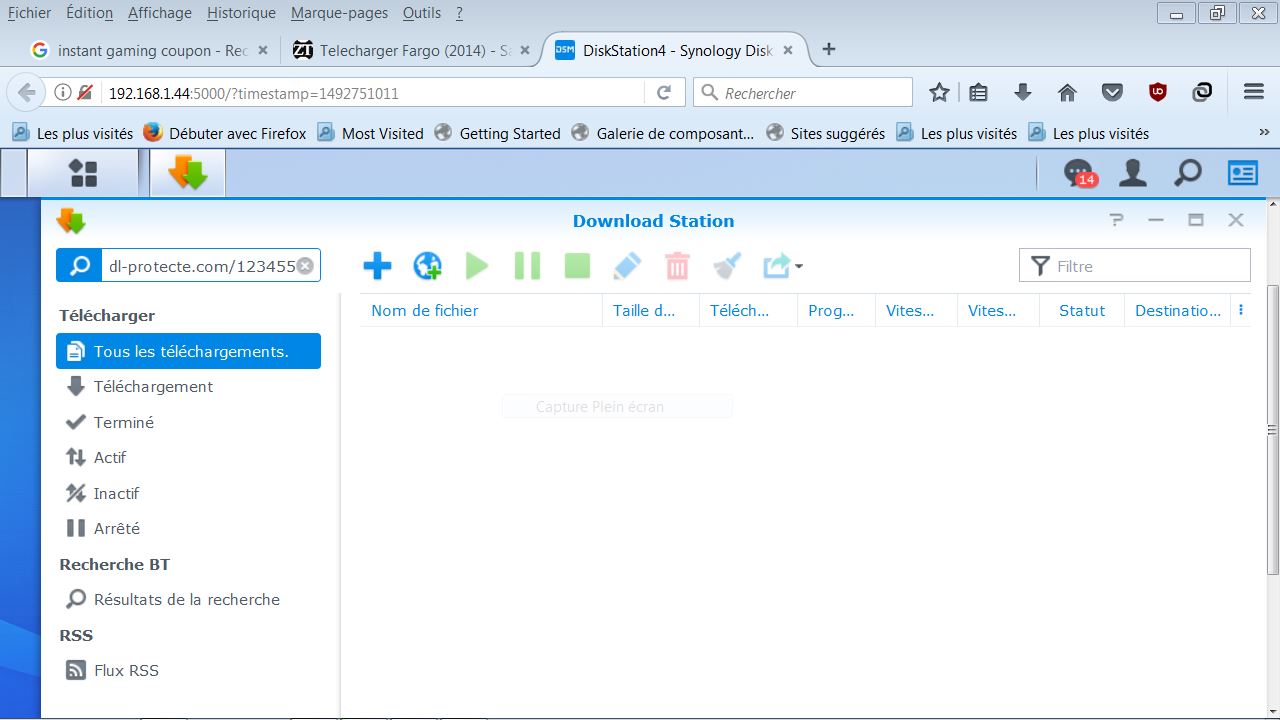Click the blue plus add download icon
The height and width of the screenshot is (720, 1280).
point(377,266)
